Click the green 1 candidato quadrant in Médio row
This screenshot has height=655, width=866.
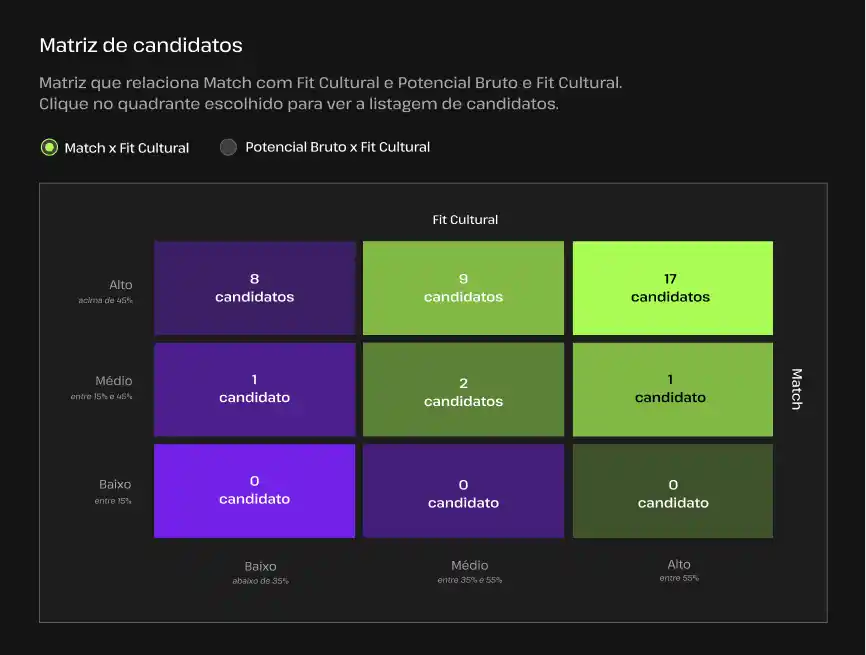click(x=672, y=389)
